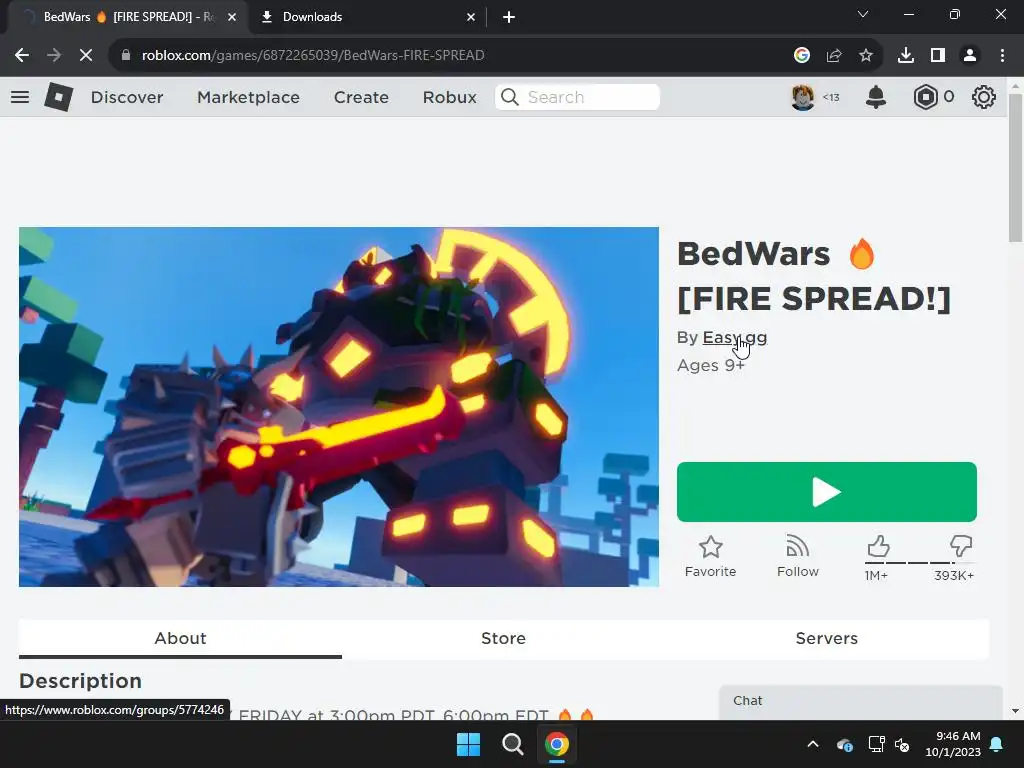Click the green Play button
Screen dimensions: 1024x768
[827, 492]
